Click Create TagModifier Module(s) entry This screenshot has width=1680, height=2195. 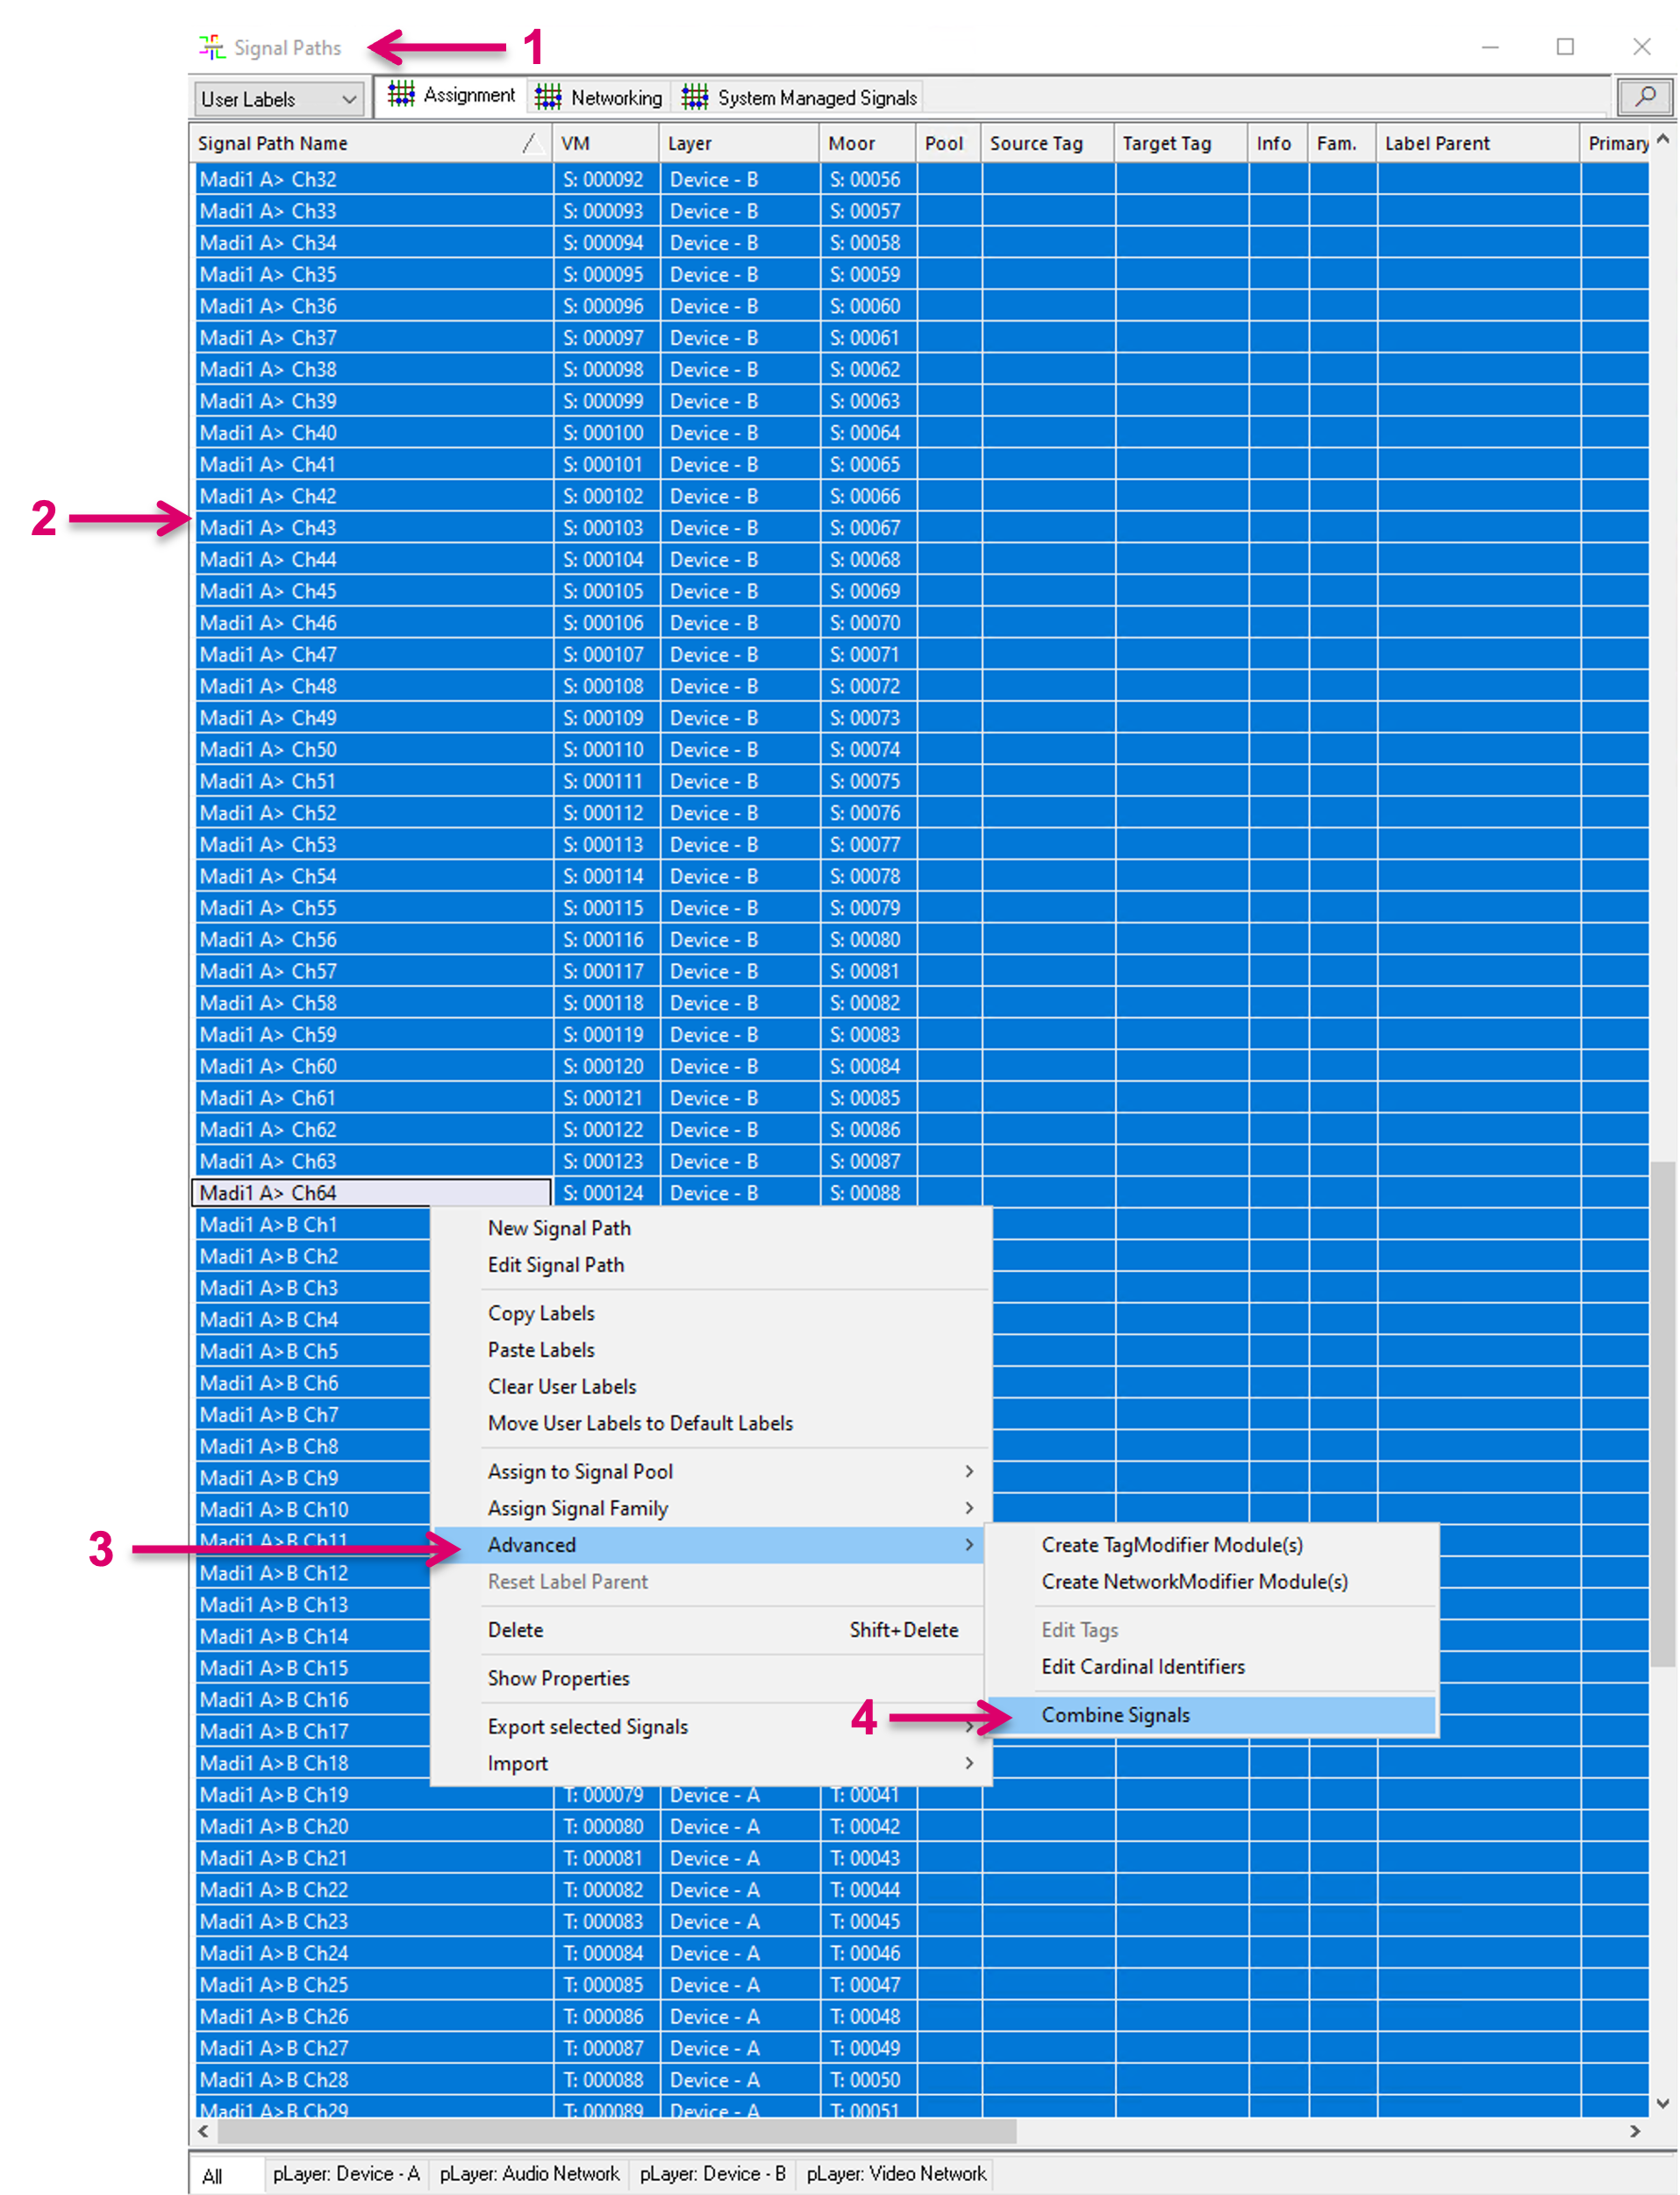pyautogui.click(x=1171, y=1545)
